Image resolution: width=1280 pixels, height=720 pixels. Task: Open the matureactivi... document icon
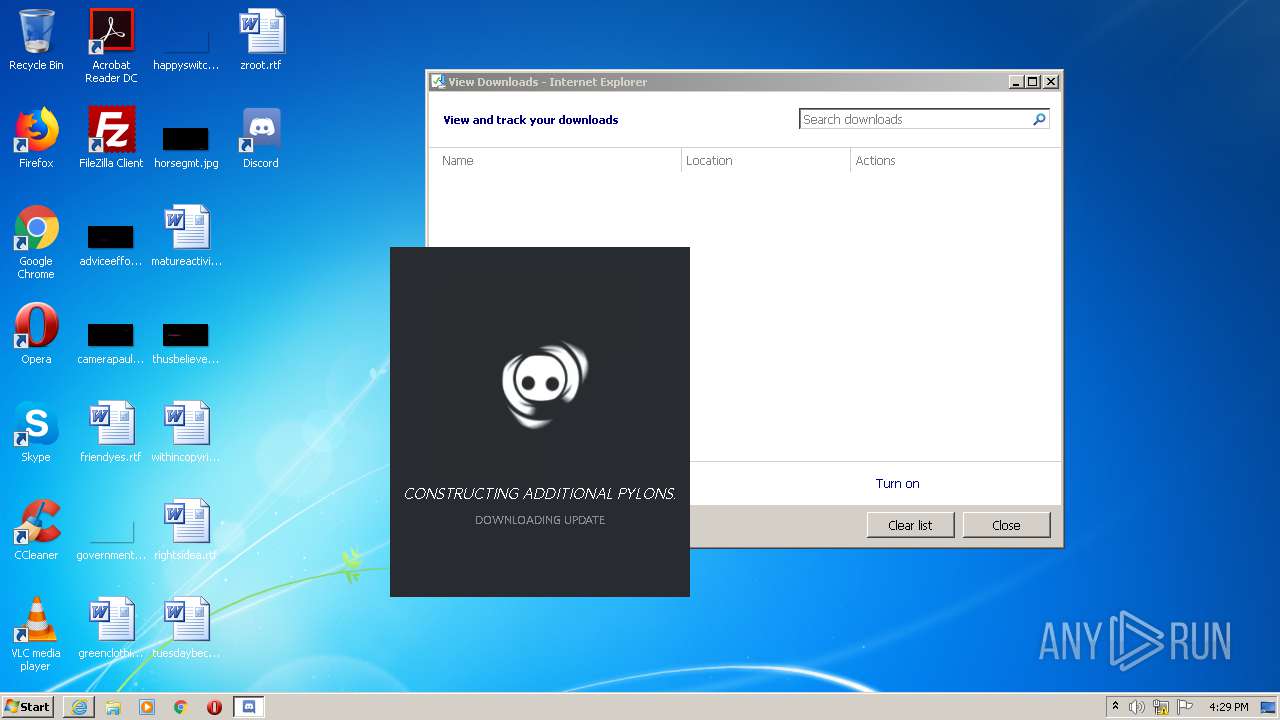point(186,237)
